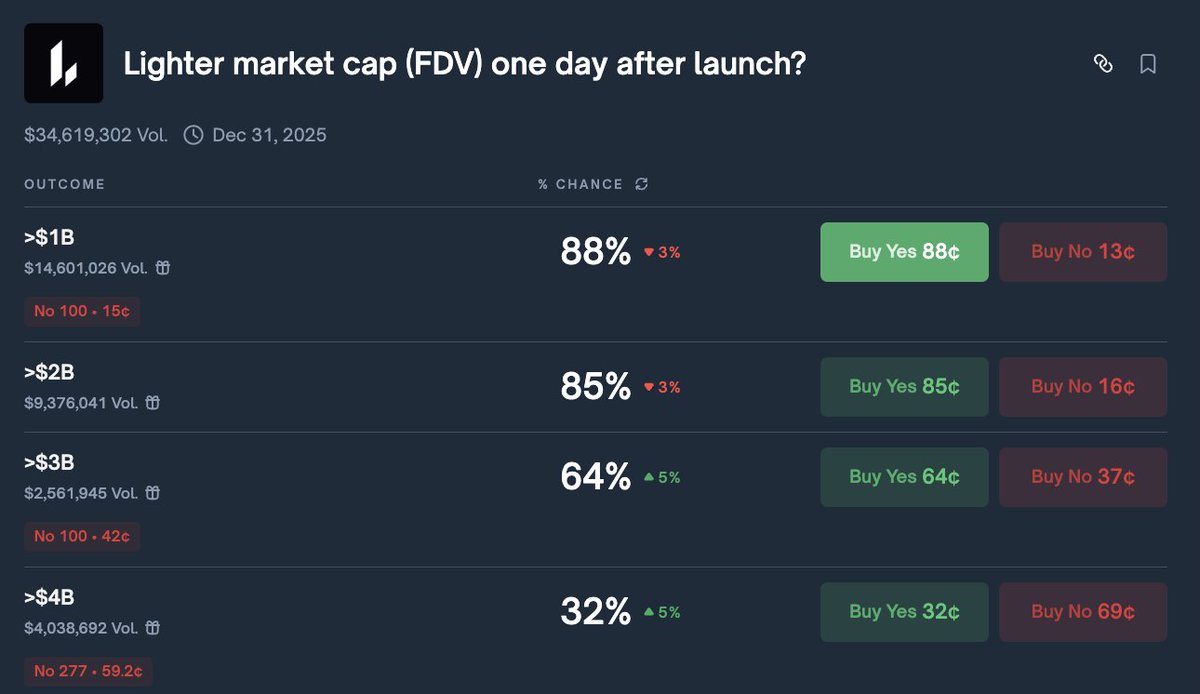Click the 'No 100 • 15¢' order badge
The height and width of the screenshot is (694, 1200).
click(x=82, y=311)
